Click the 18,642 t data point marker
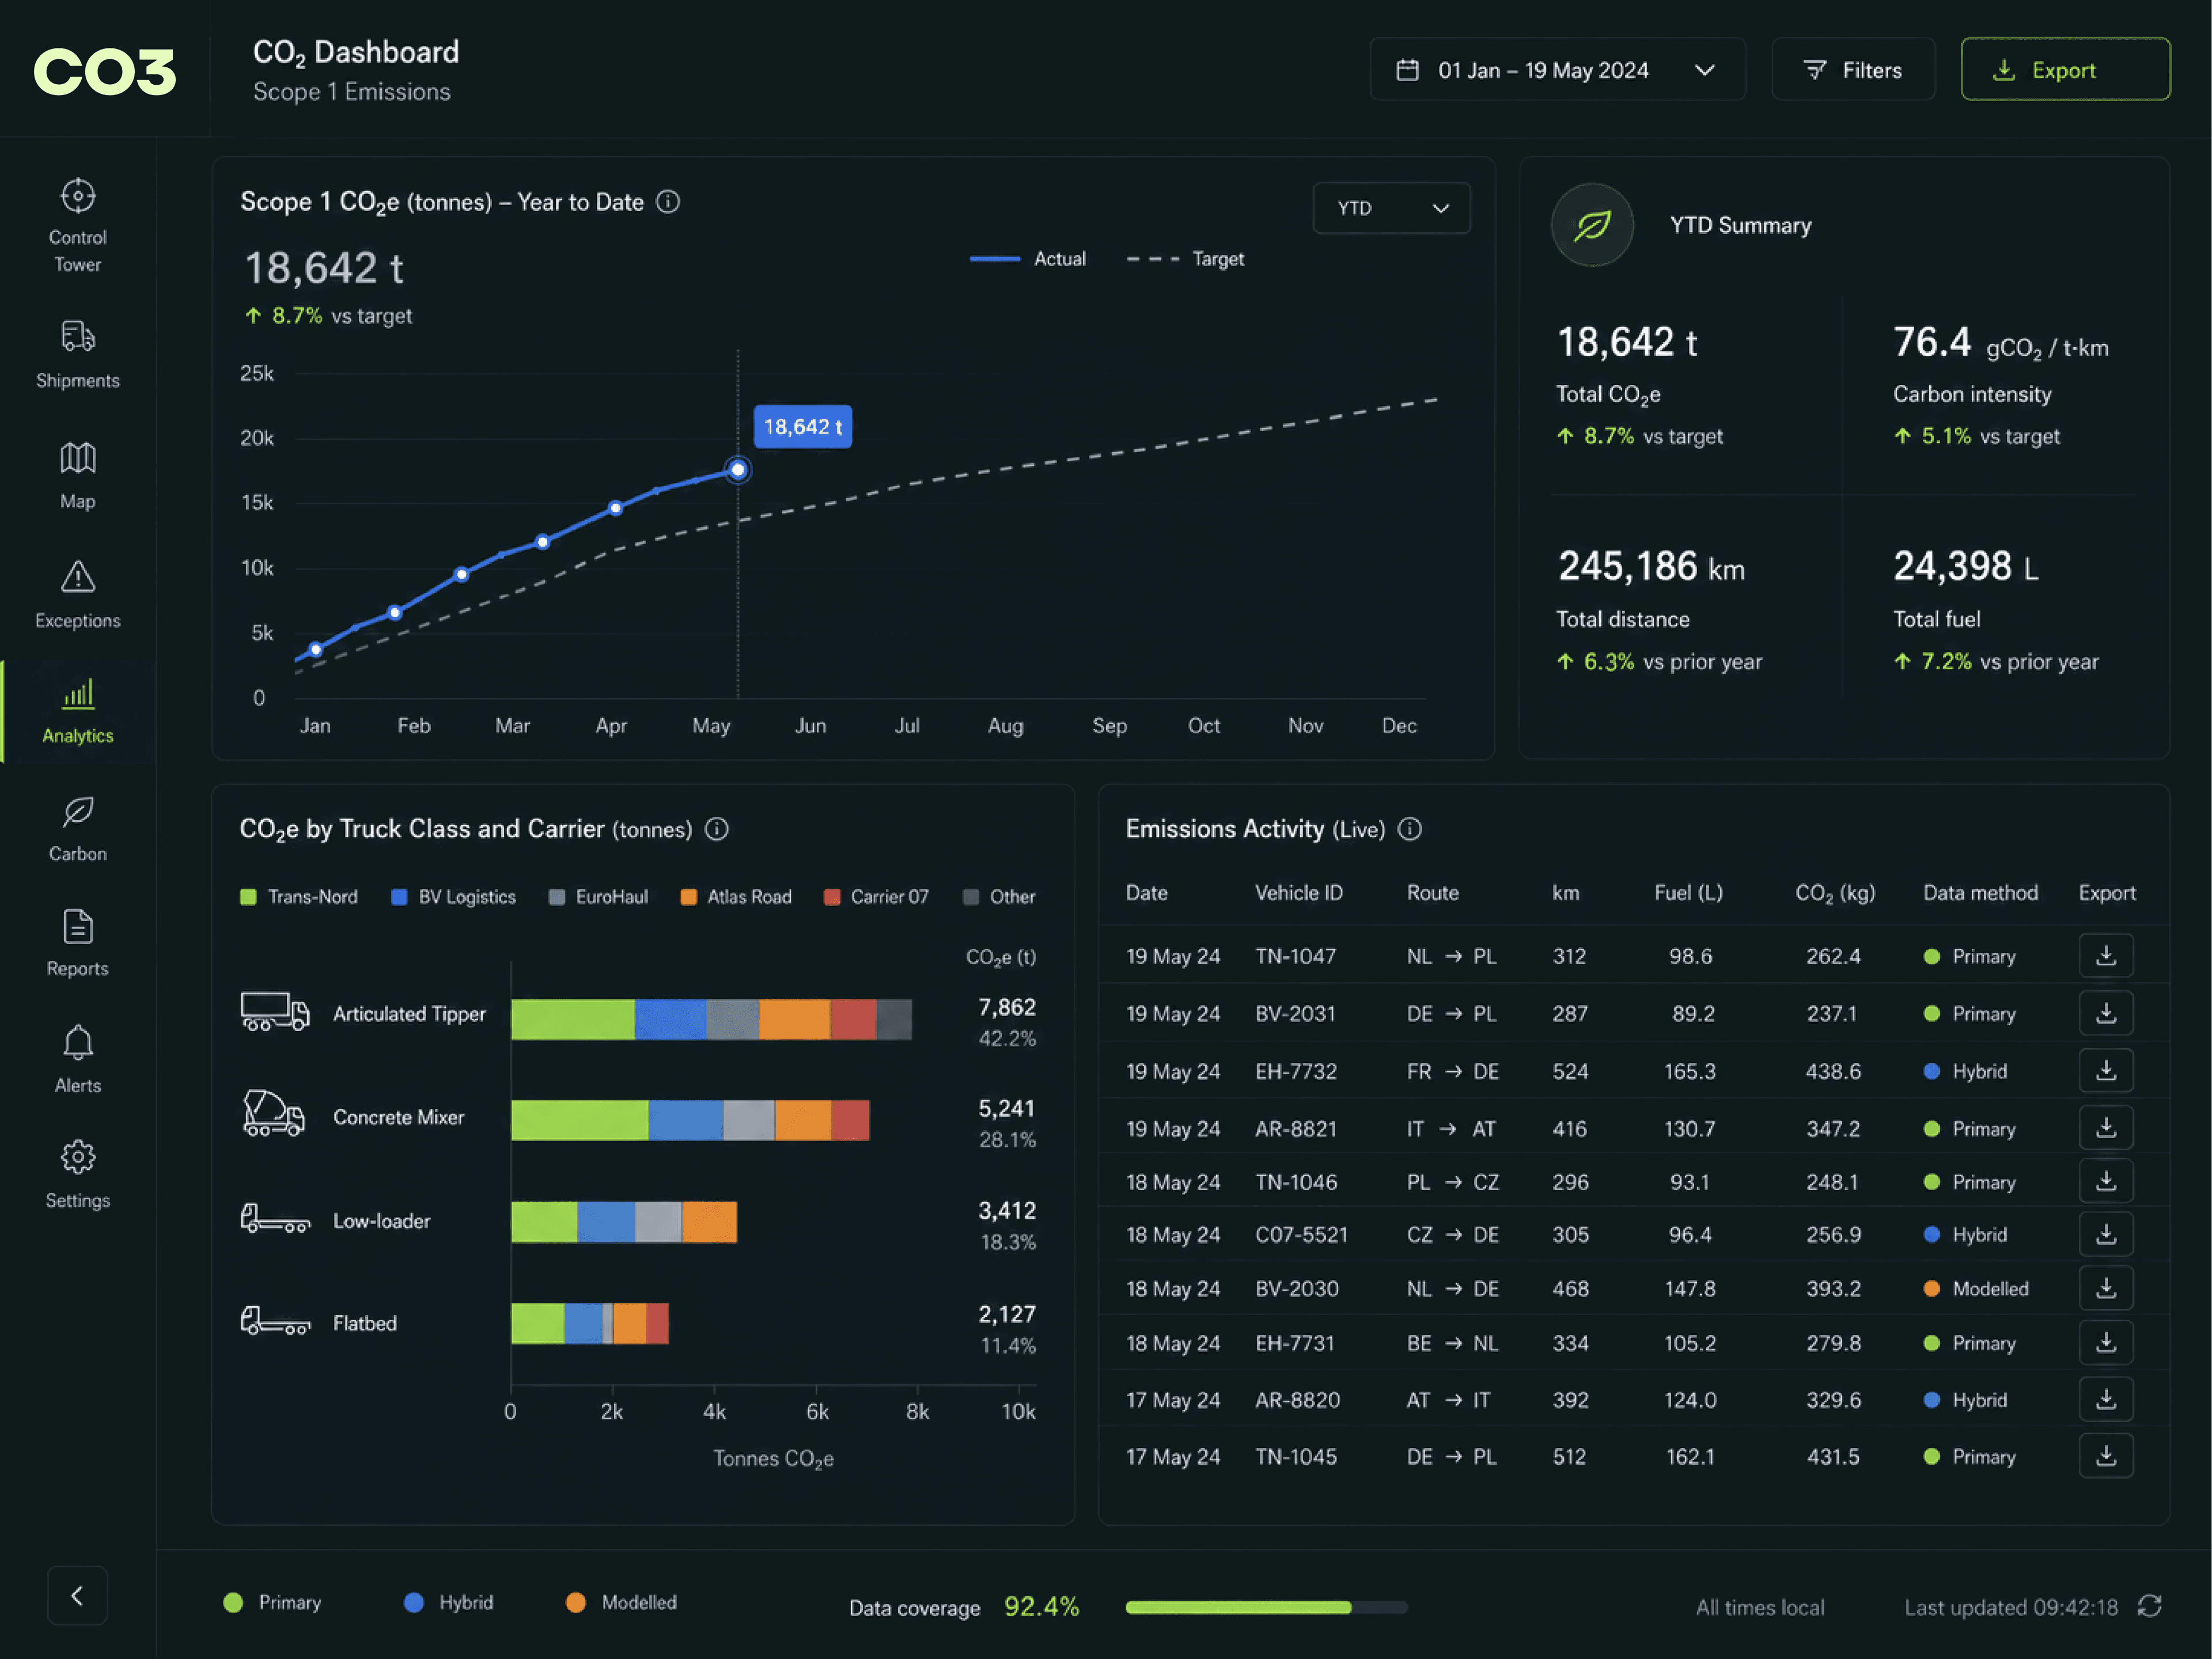This screenshot has width=2212, height=1659. click(x=738, y=470)
